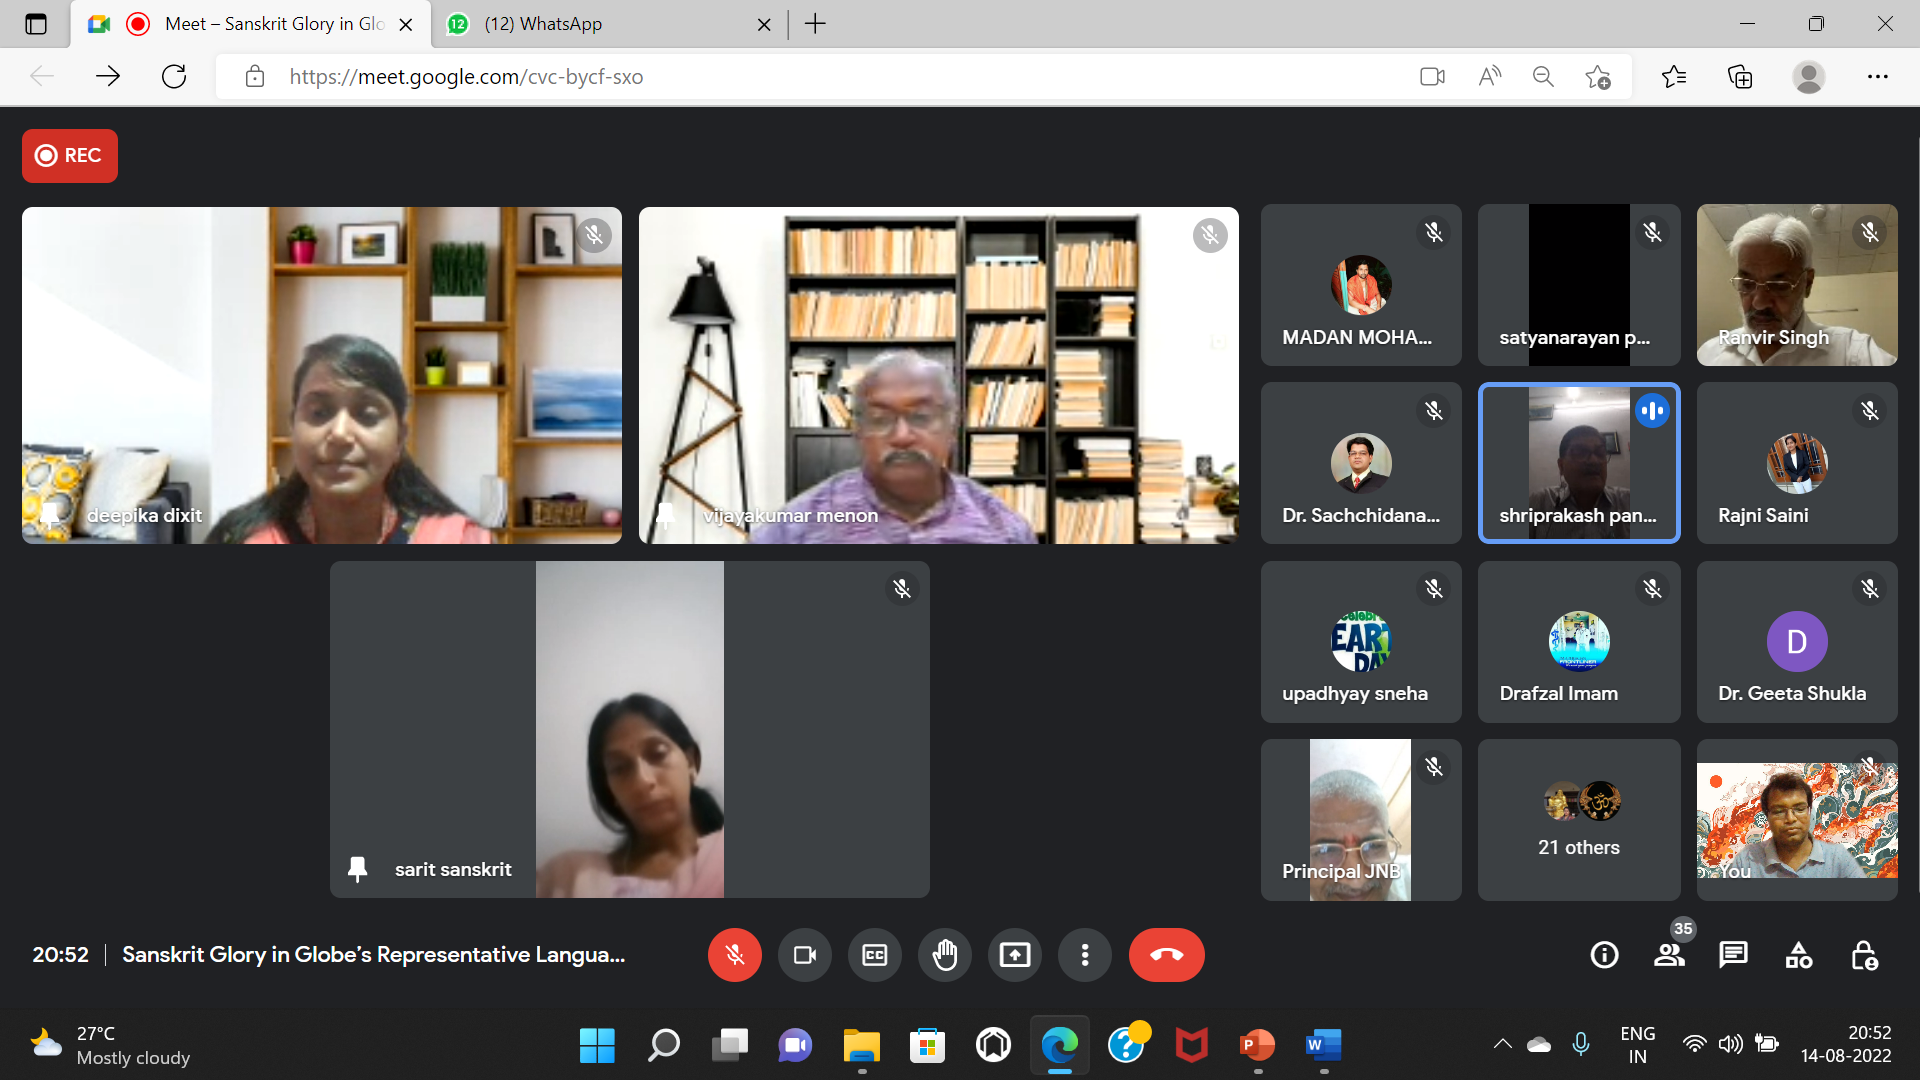Raise hand in the meeting

click(x=944, y=955)
